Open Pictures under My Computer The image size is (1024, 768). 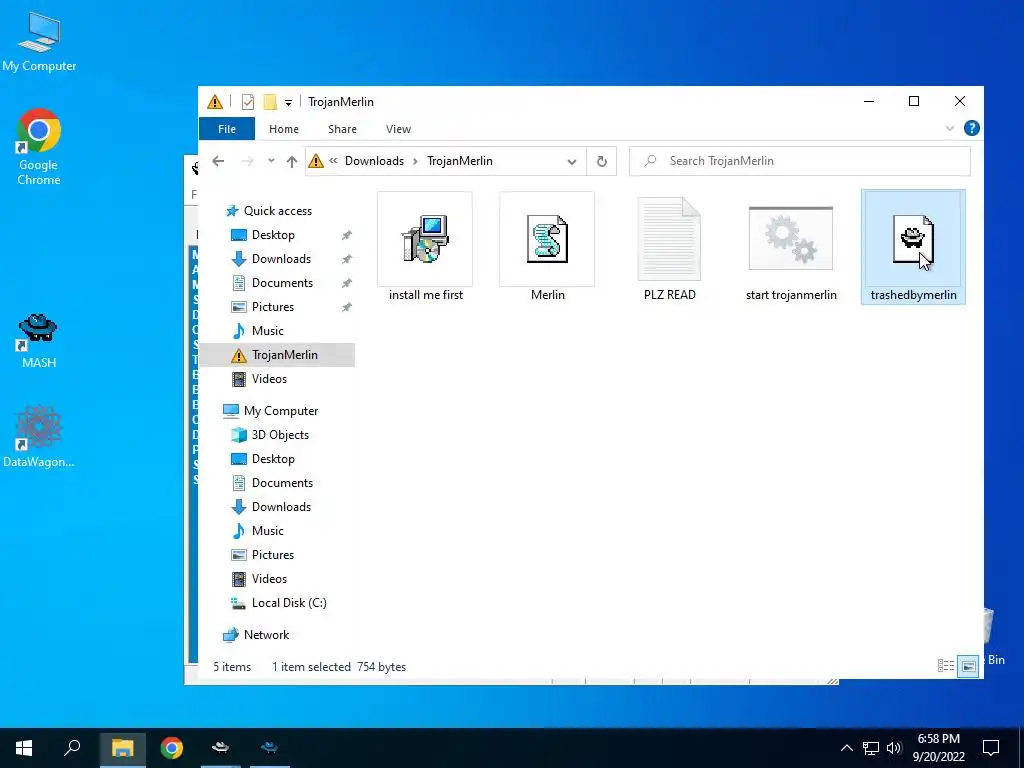[272, 554]
